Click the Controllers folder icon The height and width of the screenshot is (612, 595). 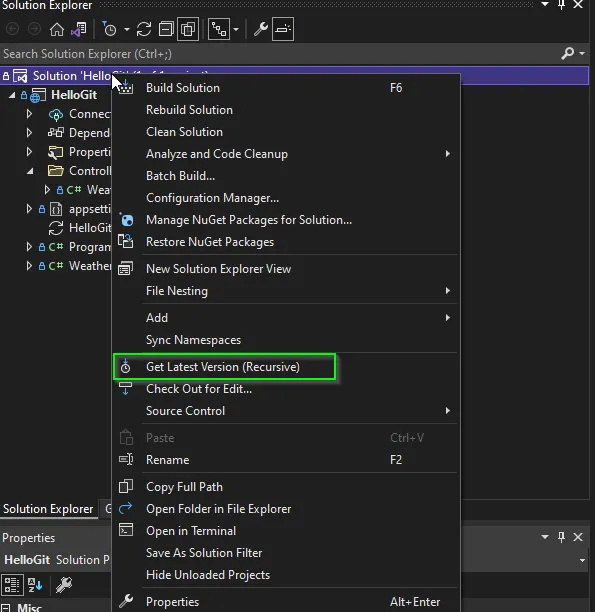pyautogui.click(x=55, y=171)
